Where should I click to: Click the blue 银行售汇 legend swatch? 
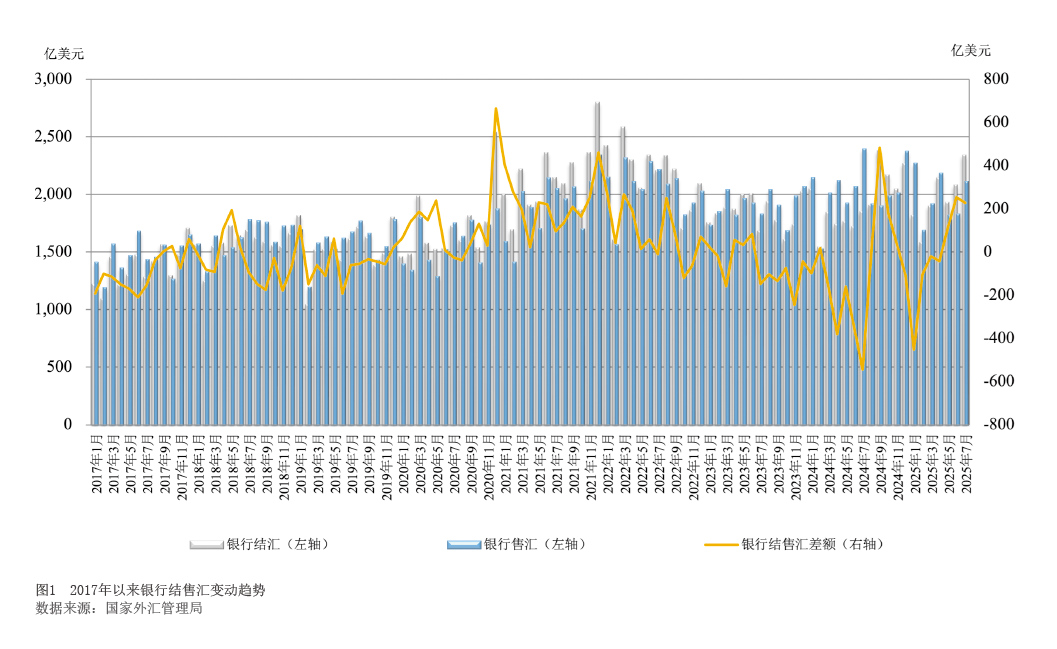464,545
